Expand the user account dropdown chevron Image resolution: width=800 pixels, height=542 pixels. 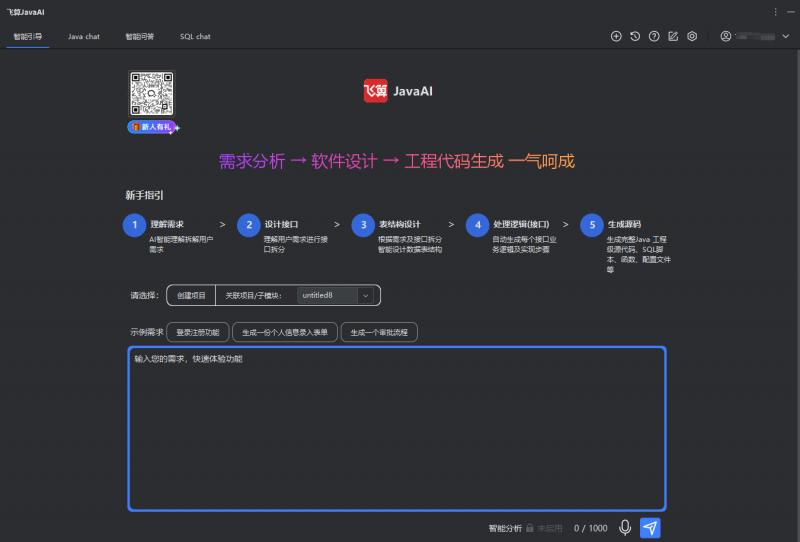point(785,36)
